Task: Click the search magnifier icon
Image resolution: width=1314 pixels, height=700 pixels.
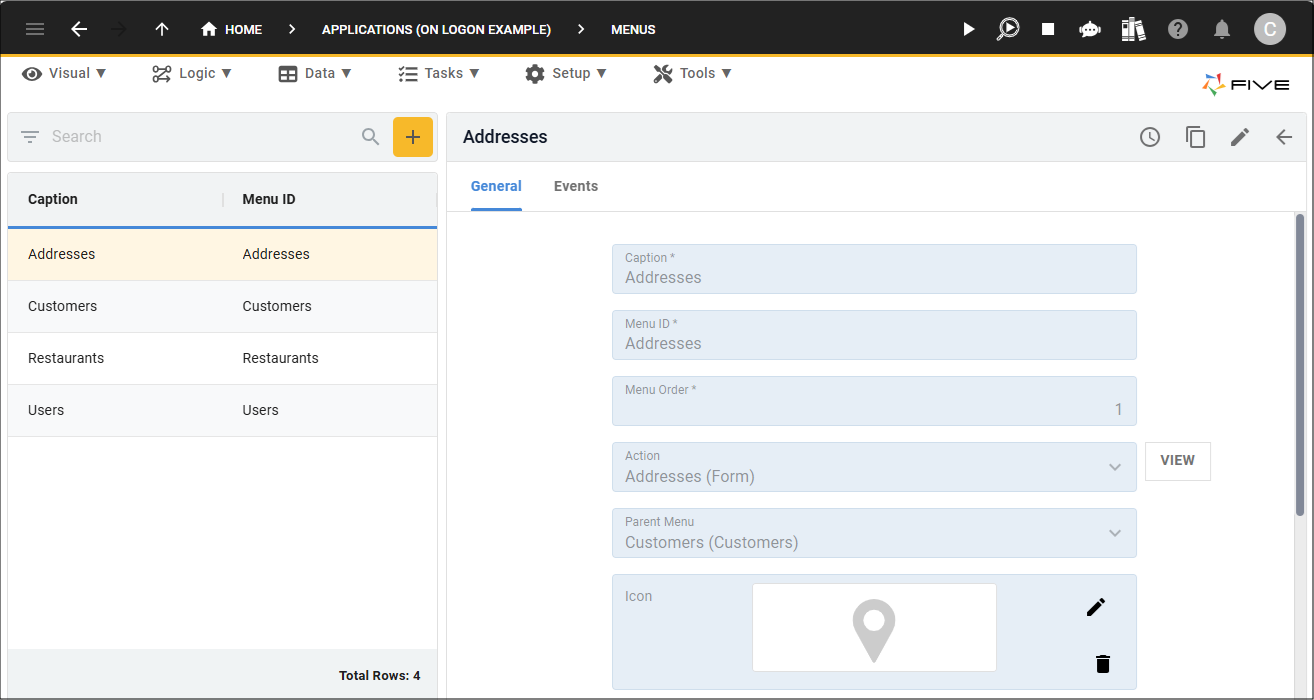Action: point(371,137)
